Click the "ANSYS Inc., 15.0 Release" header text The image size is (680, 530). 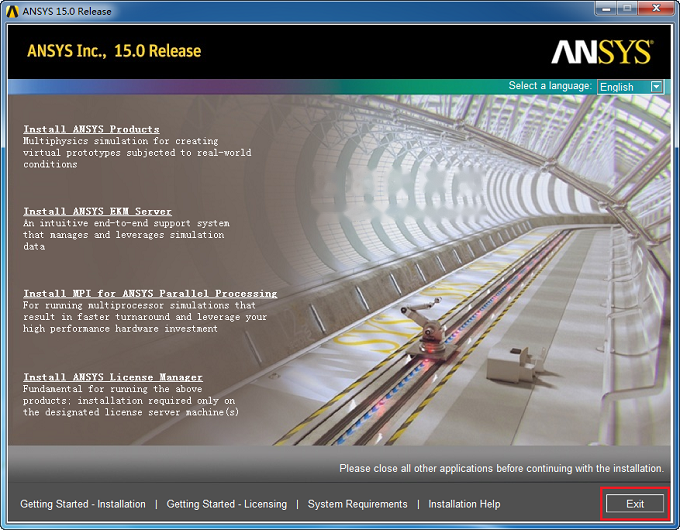[114, 51]
